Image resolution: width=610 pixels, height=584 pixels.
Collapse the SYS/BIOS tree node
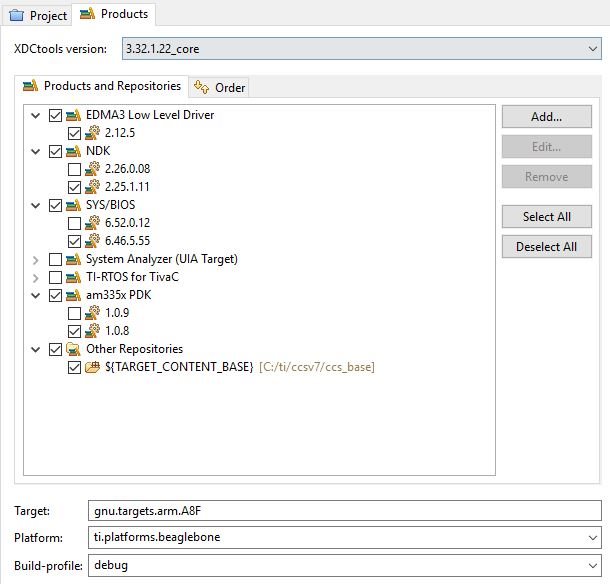pyautogui.click(x=35, y=205)
